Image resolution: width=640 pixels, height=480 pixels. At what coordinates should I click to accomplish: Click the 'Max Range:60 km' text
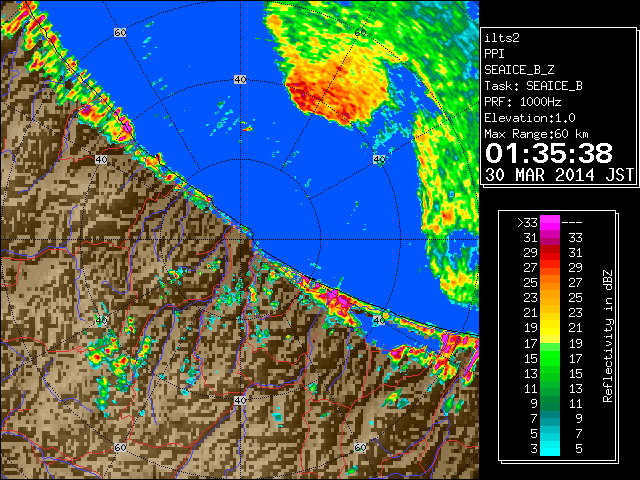point(536,134)
